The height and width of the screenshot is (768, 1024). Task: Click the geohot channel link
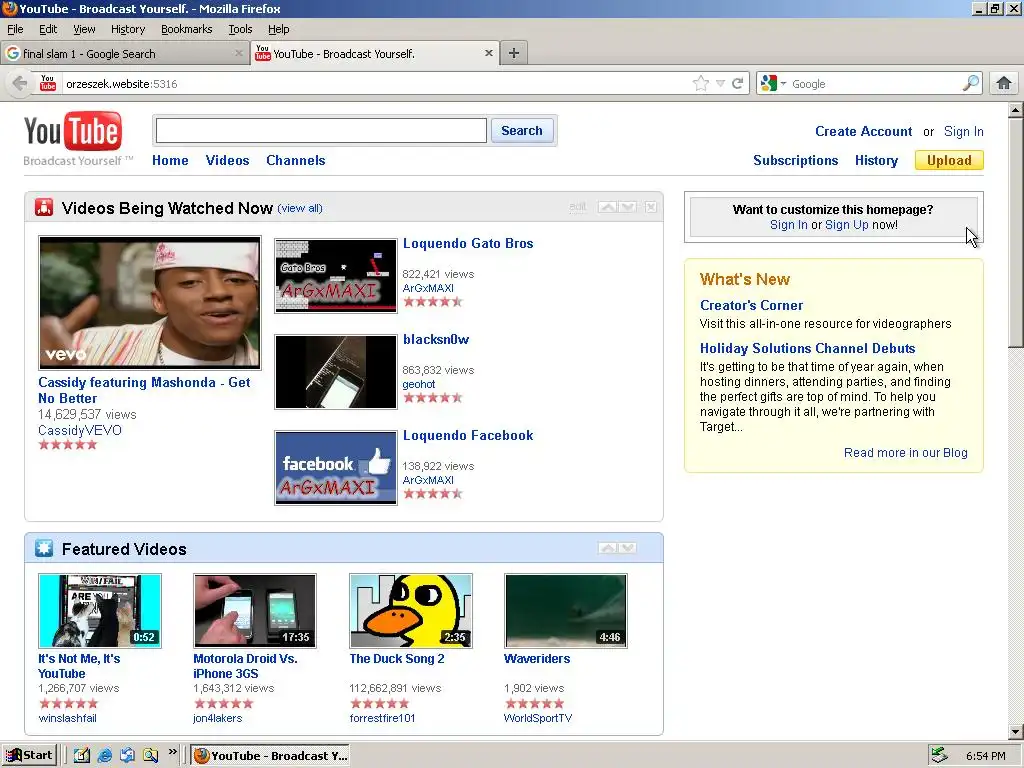tap(419, 384)
